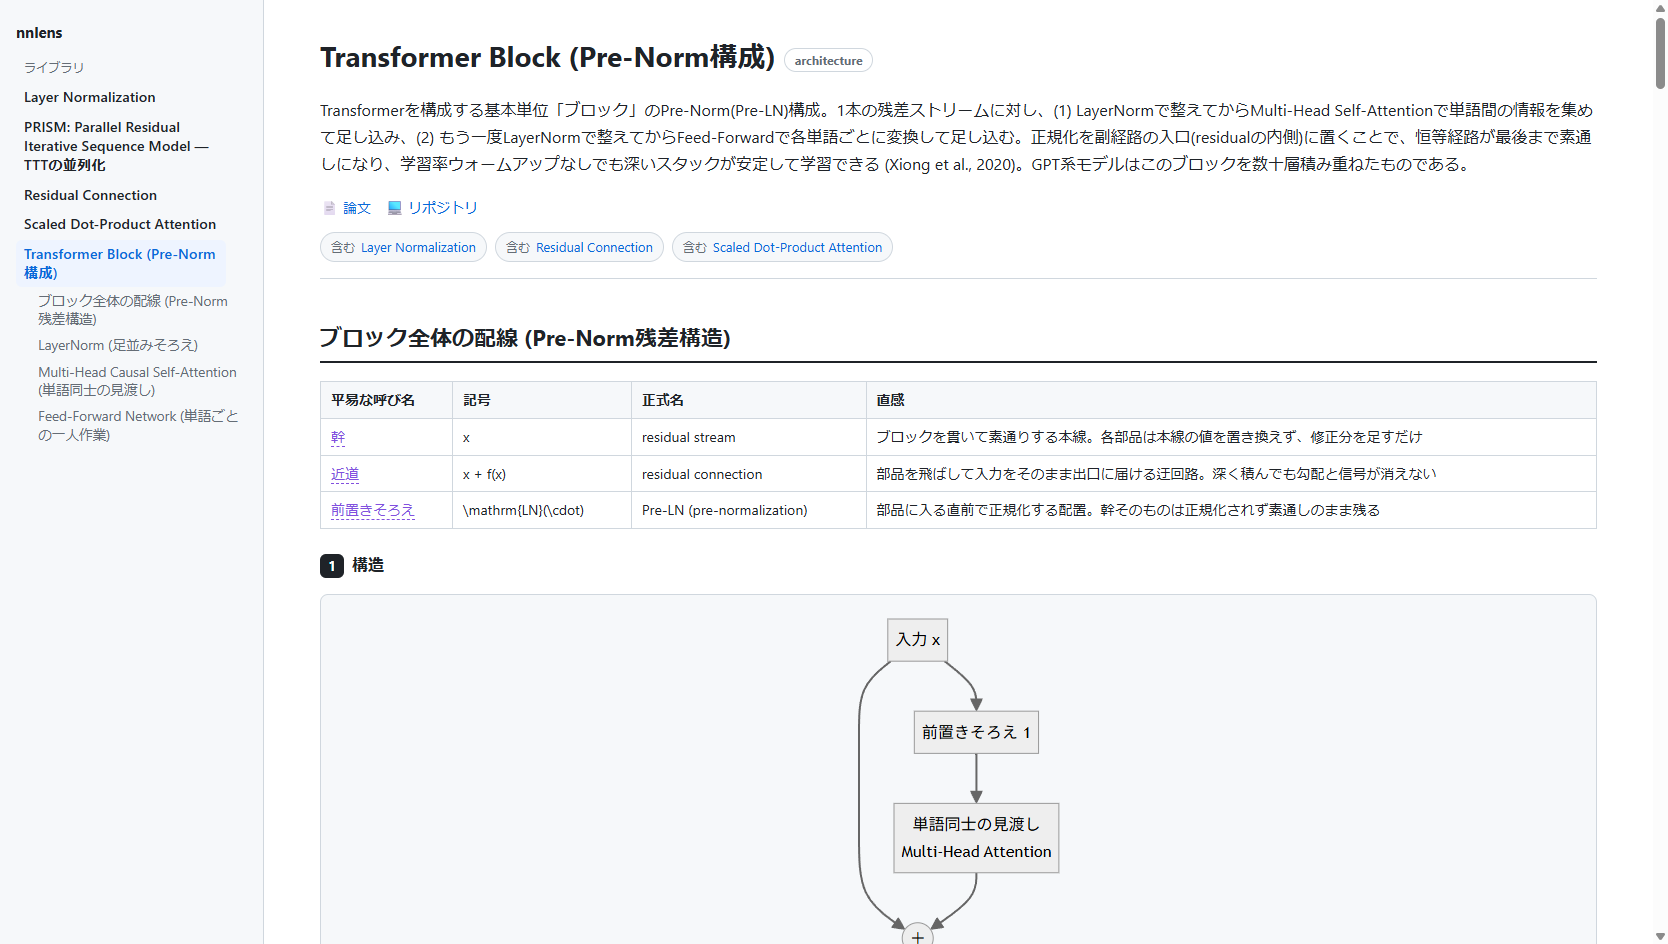Click the step 1 構造 number badge
This screenshot has height=944, width=1668.
click(332, 566)
